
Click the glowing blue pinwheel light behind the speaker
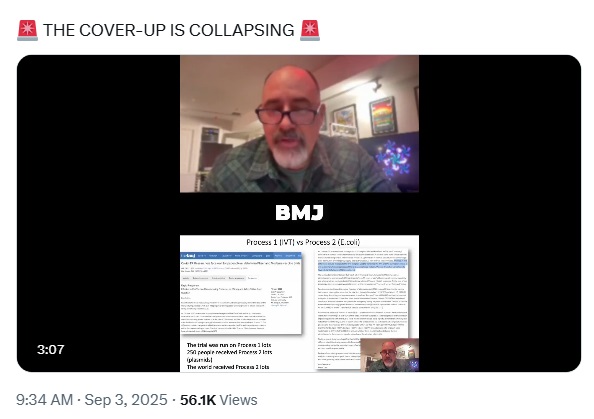[x=393, y=158]
